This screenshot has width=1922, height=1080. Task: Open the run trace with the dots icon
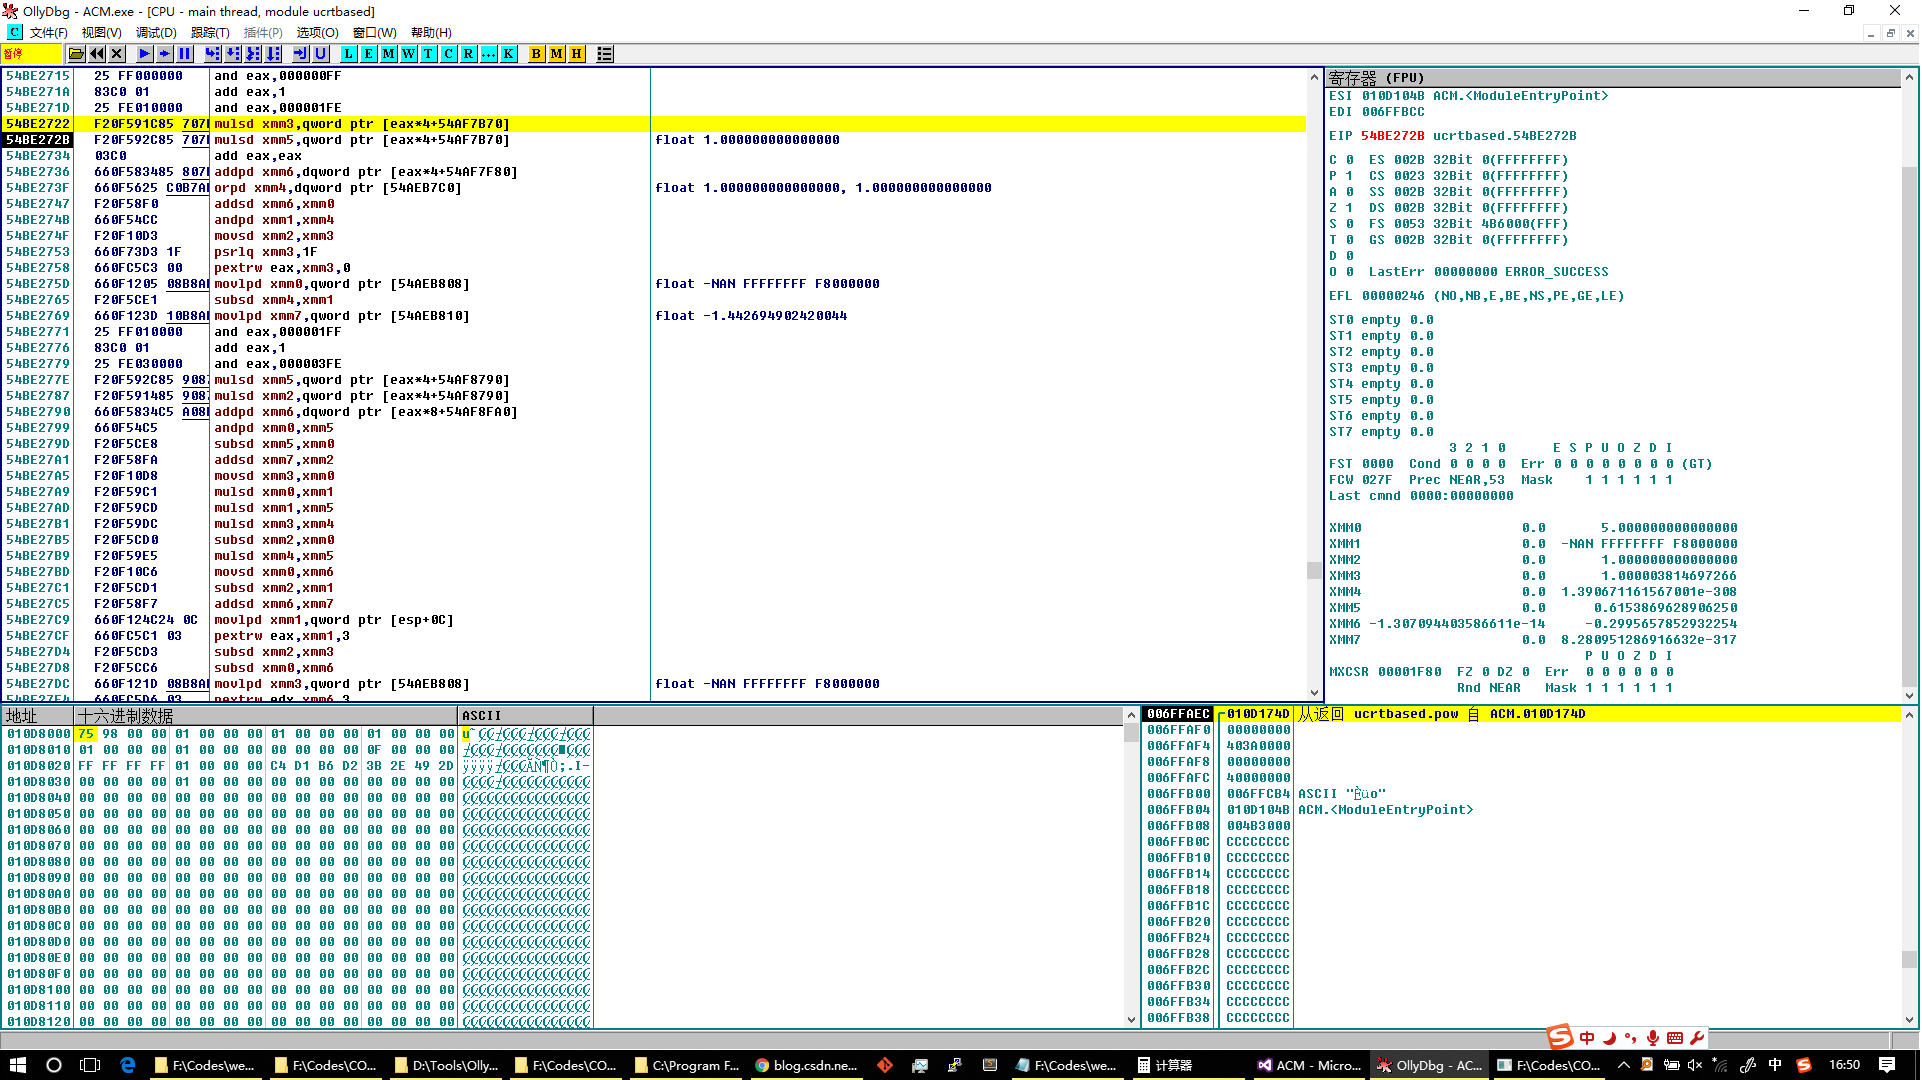(x=489, y=54)
